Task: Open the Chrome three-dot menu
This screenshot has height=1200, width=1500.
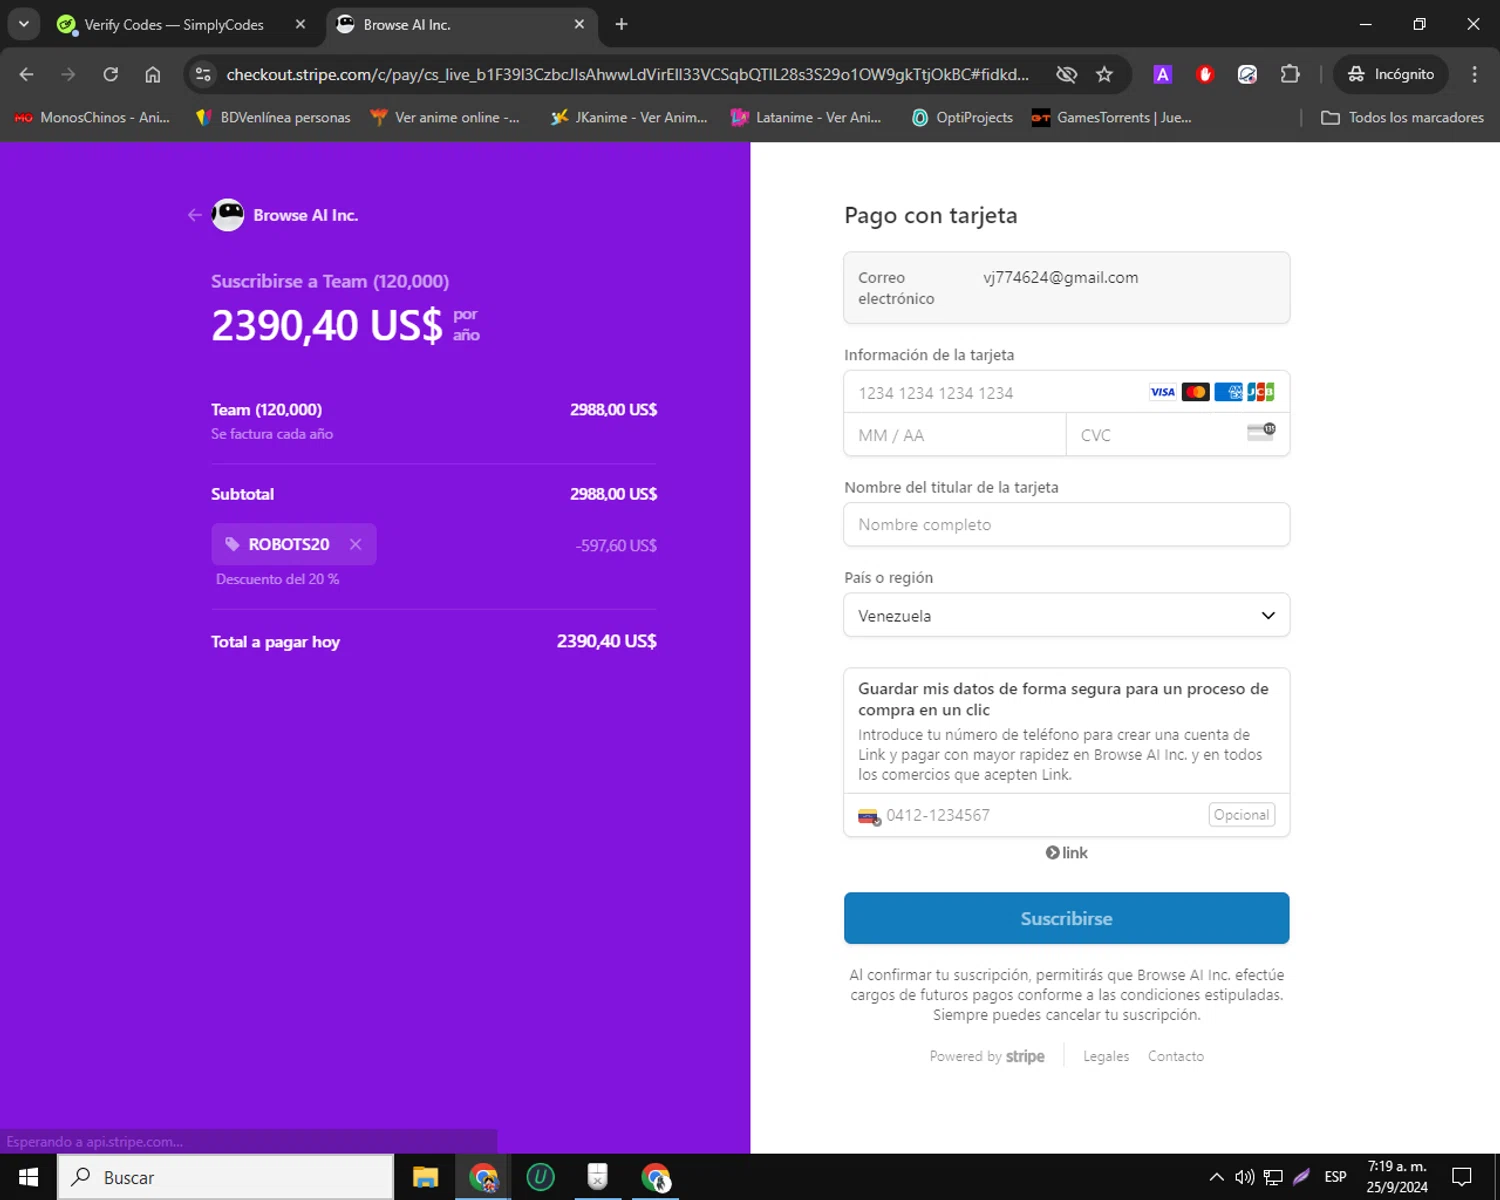Action: point(1474,74)
